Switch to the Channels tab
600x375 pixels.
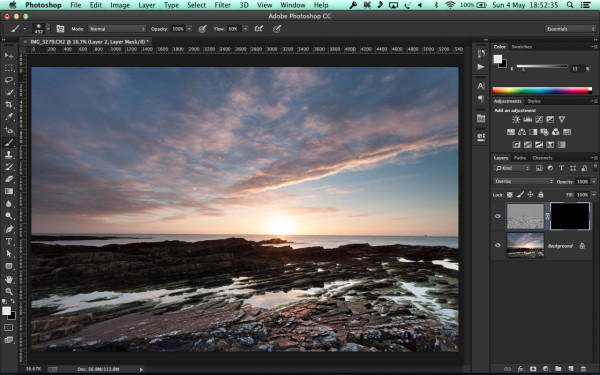(542, 158)
